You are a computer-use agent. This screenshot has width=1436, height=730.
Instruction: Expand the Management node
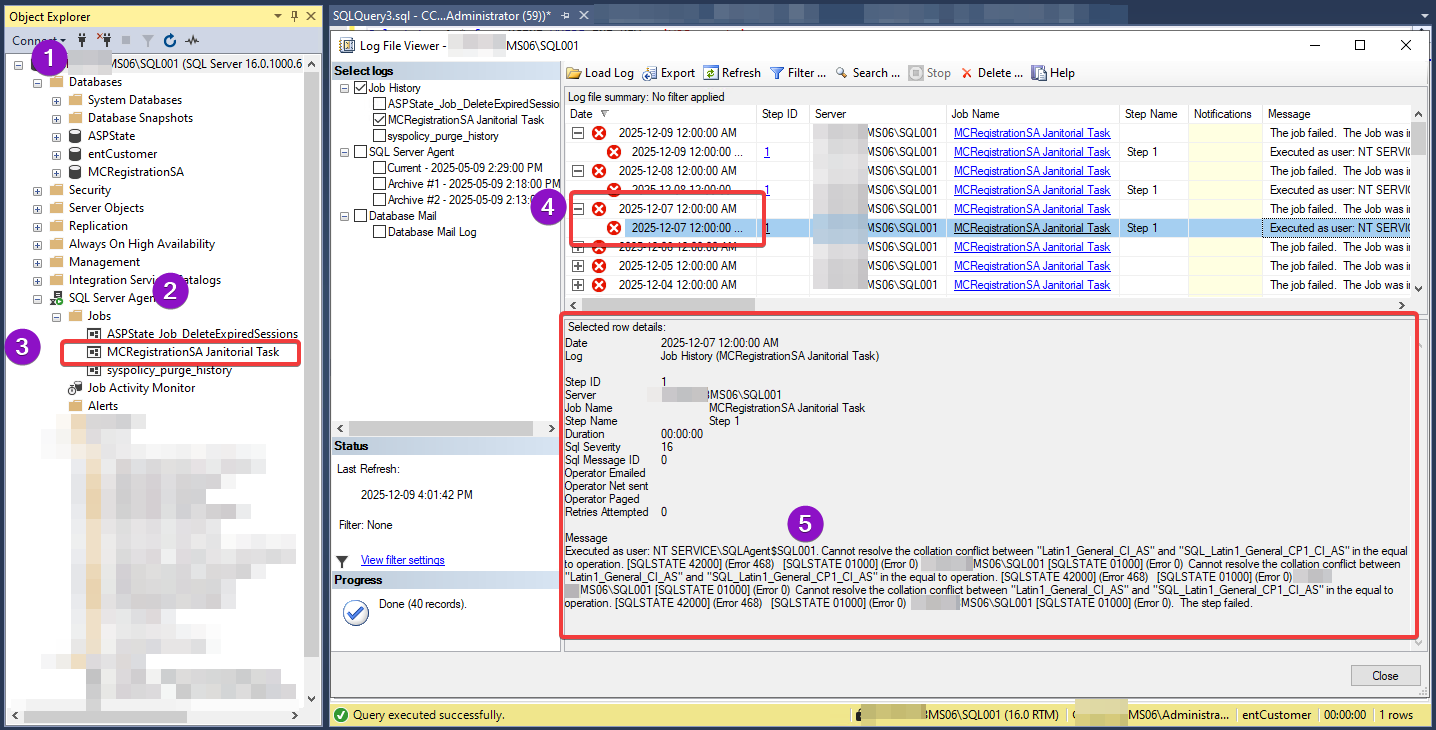[38, 262]
